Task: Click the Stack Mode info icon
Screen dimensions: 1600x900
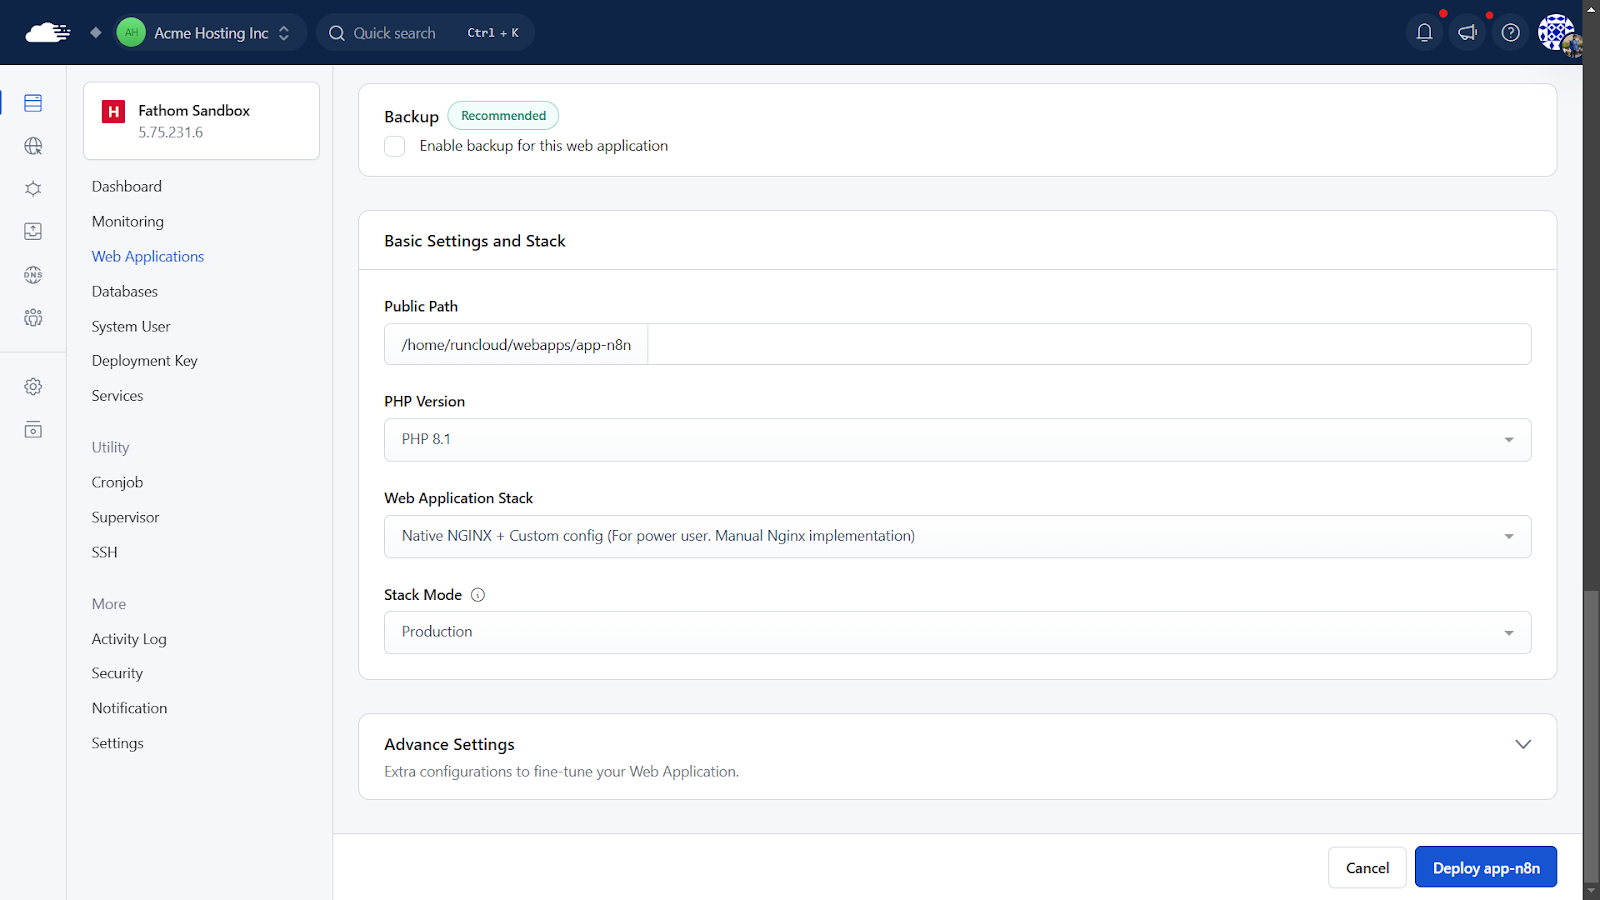Action: coord(478,595)
